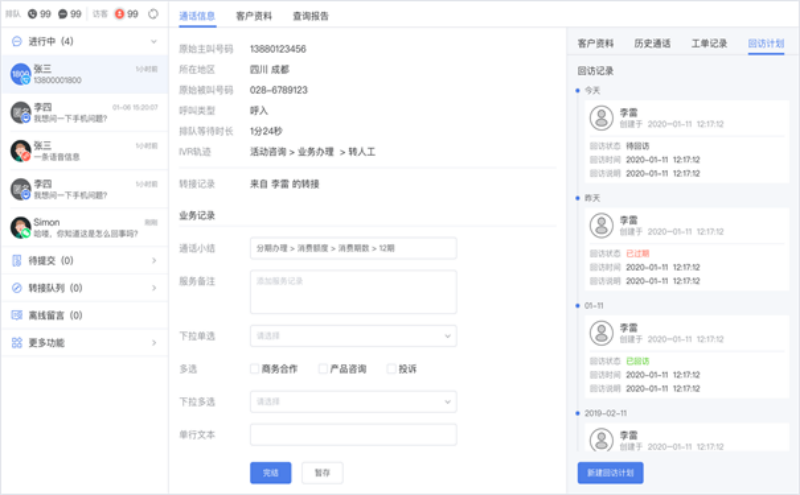Switch to the 查询报告 tab
This screenshot has height=495, width=800.
coord(310,16)
